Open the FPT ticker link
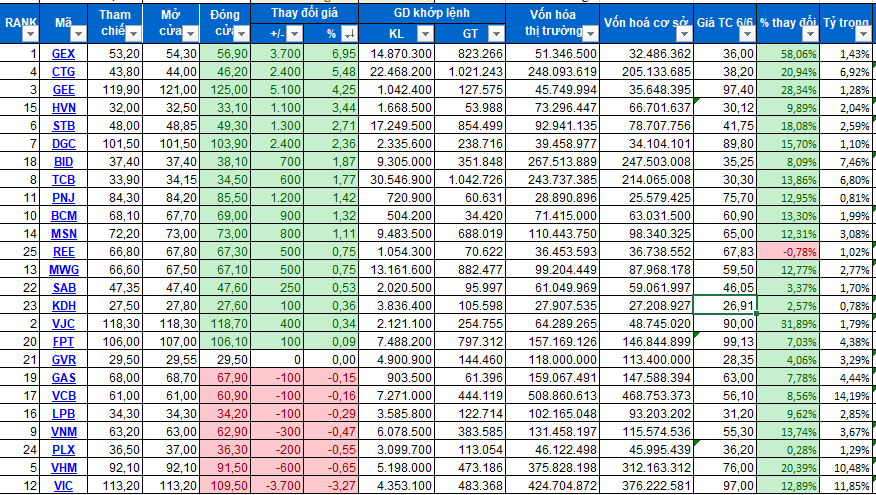Screen dimensions: 876x495 click(63, 342)
